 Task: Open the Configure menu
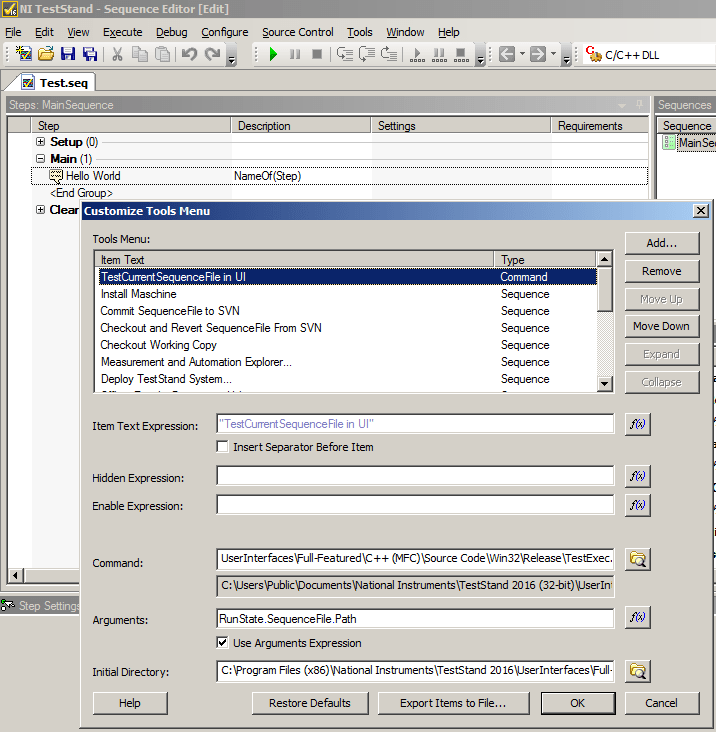(225, 32)
